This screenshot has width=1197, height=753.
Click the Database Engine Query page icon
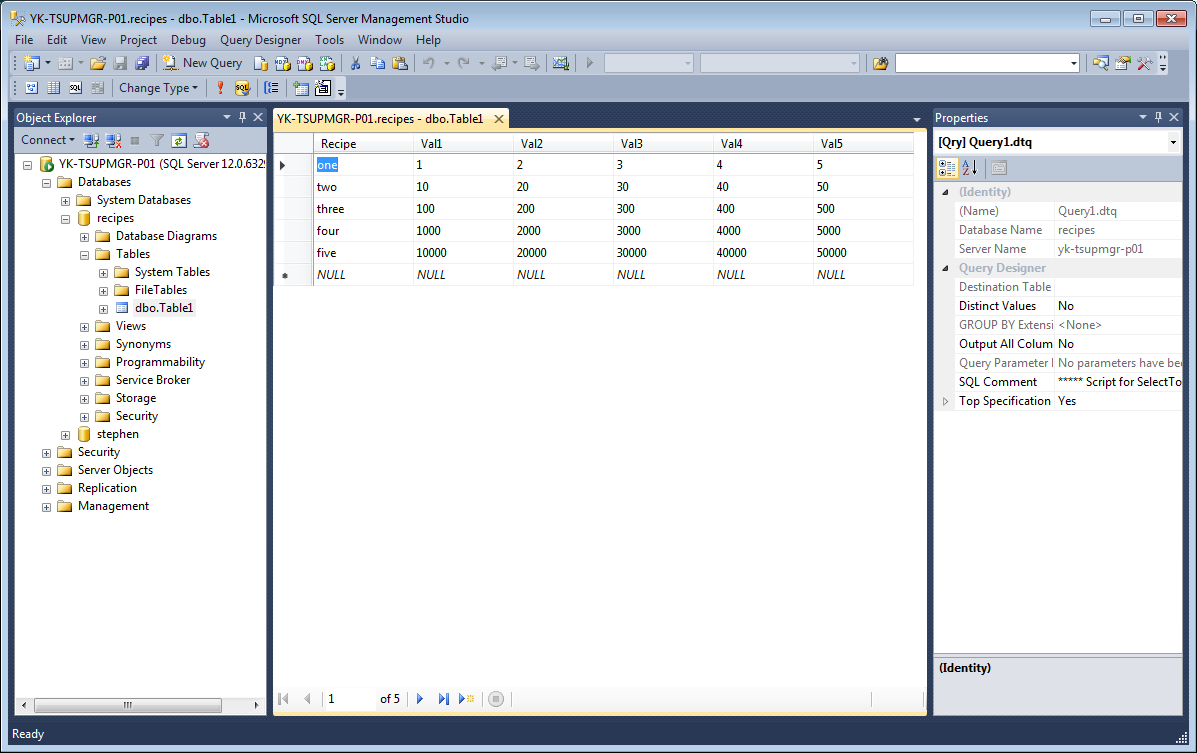click(261, 63)
